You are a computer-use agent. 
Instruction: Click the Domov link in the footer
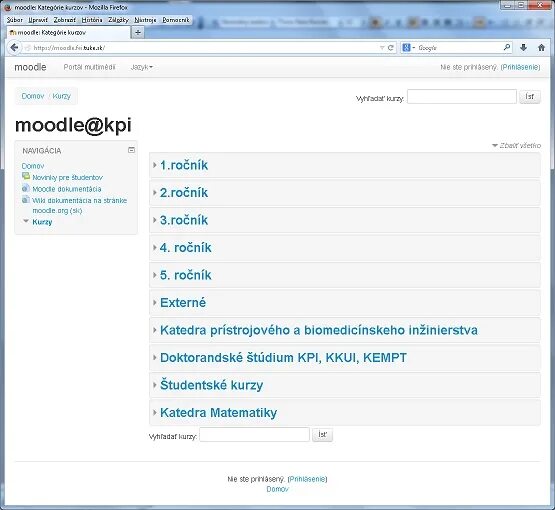277,489
